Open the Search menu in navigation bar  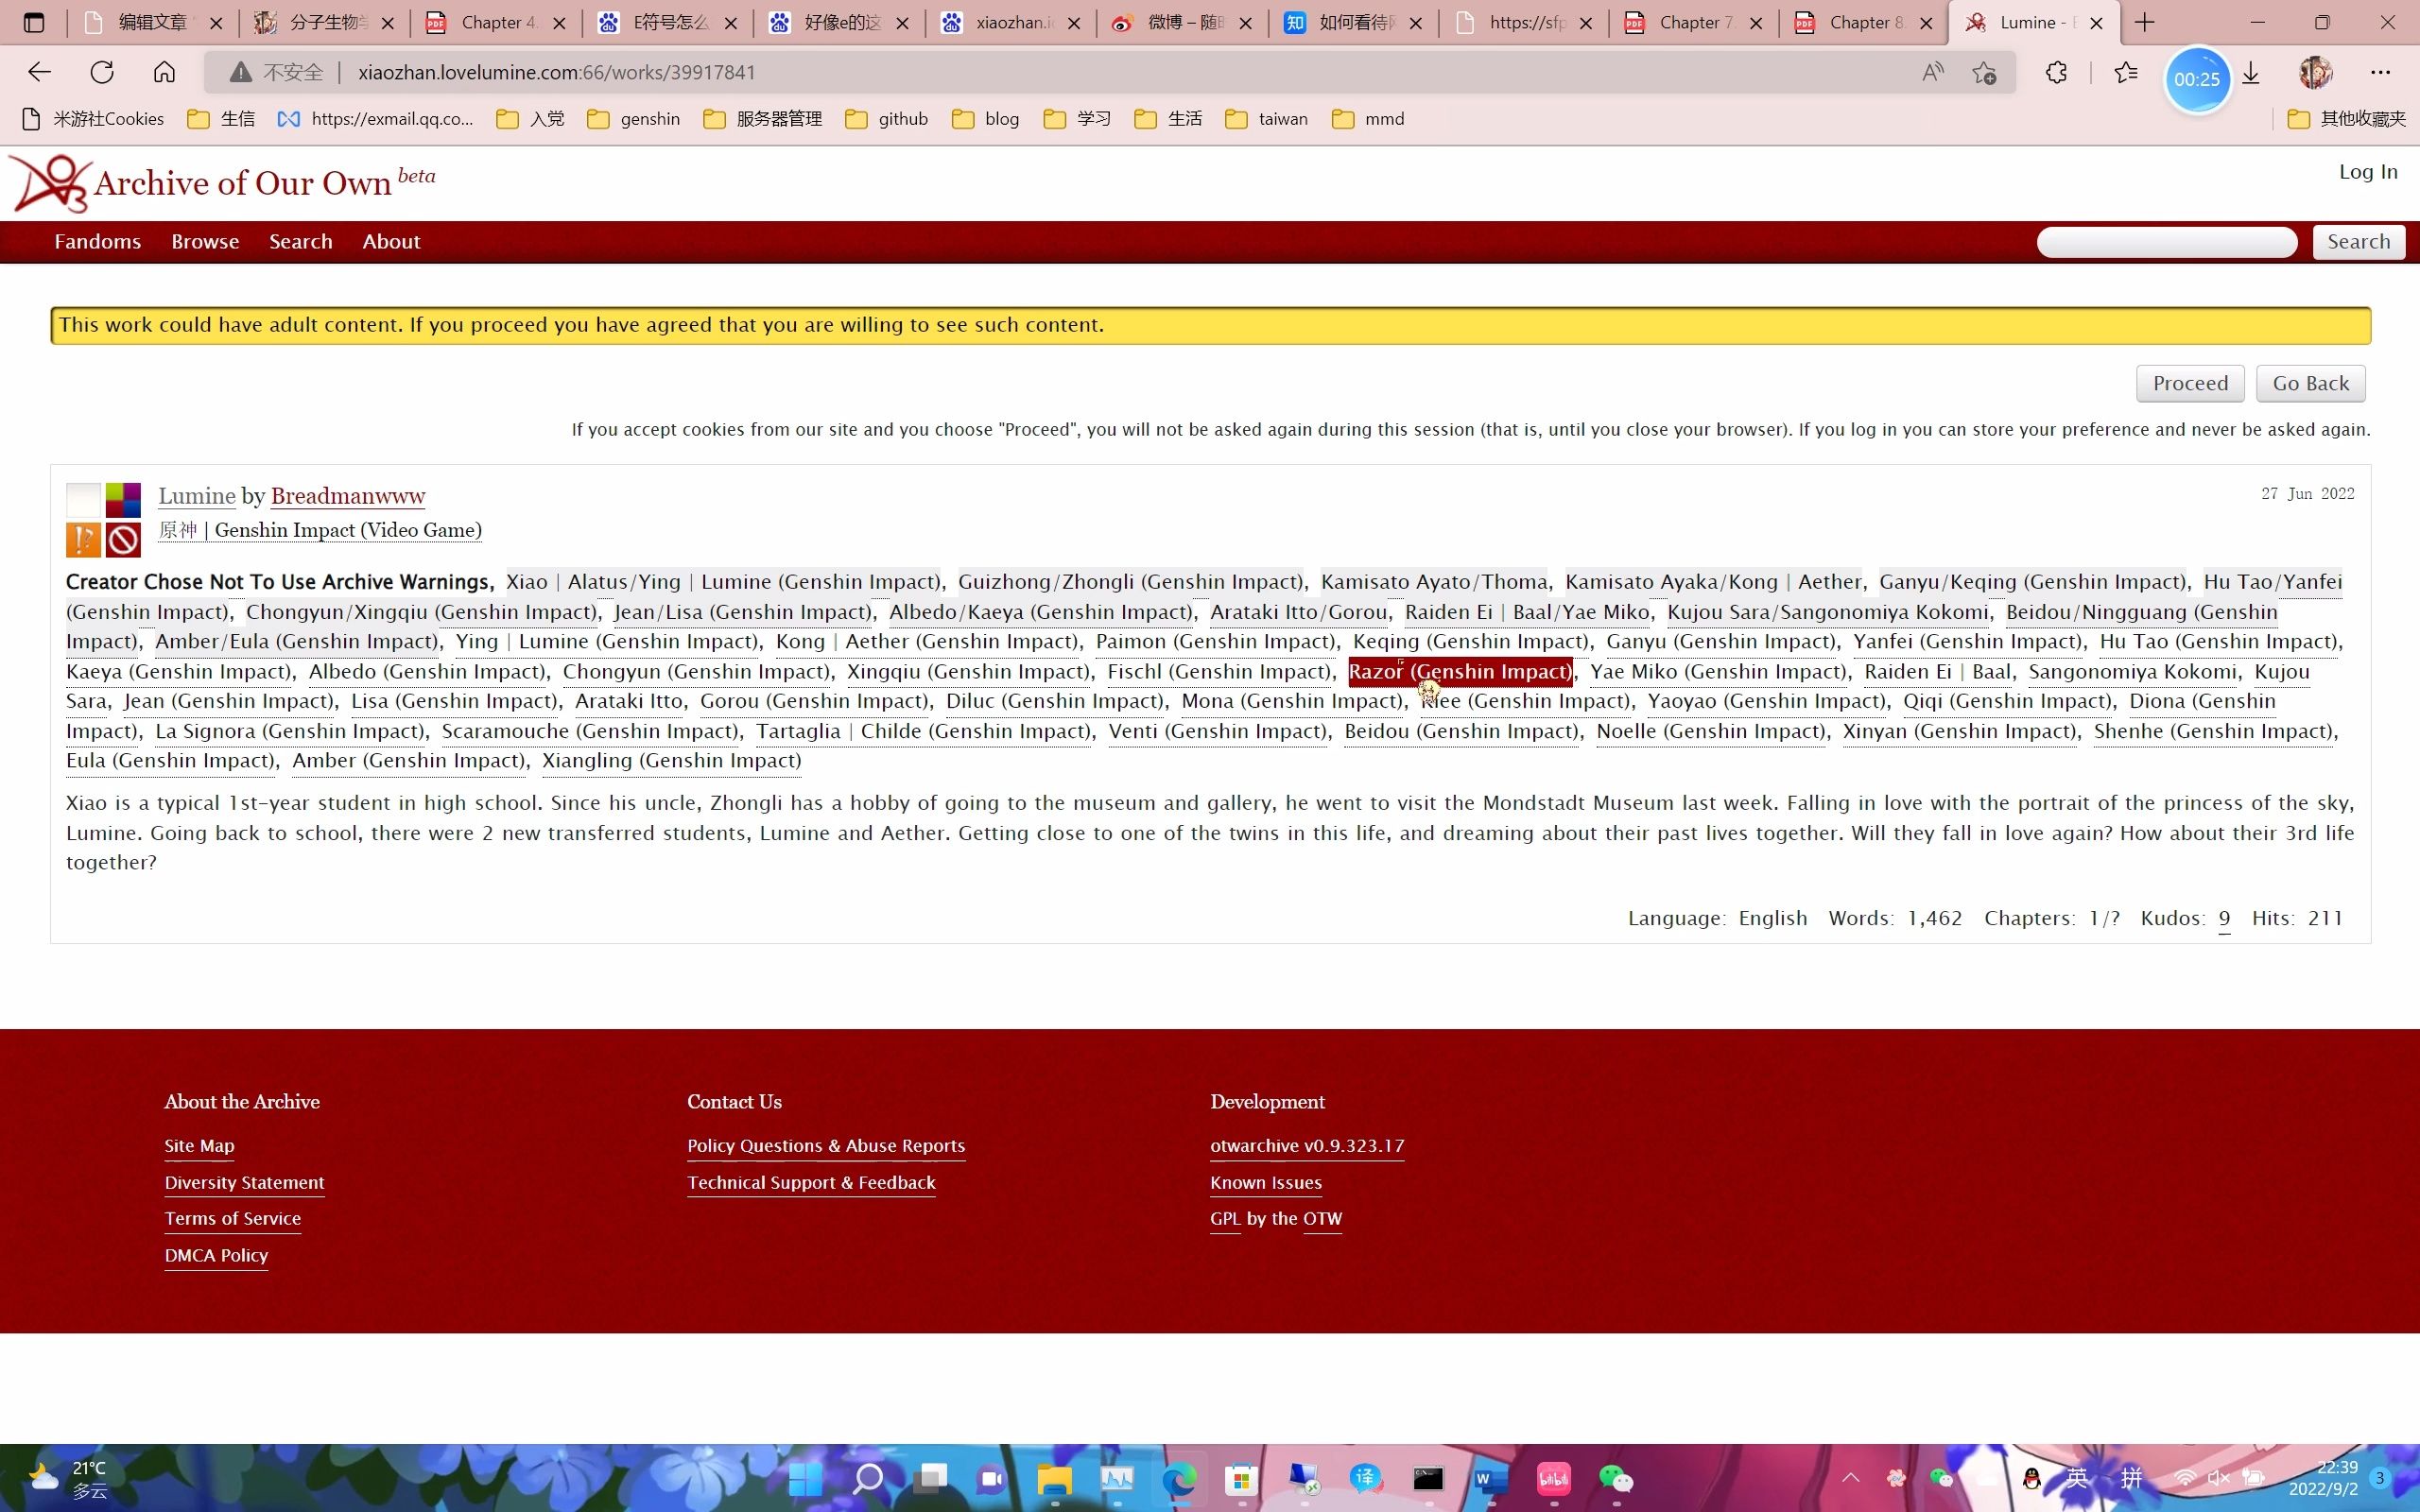tap(301, 242)
